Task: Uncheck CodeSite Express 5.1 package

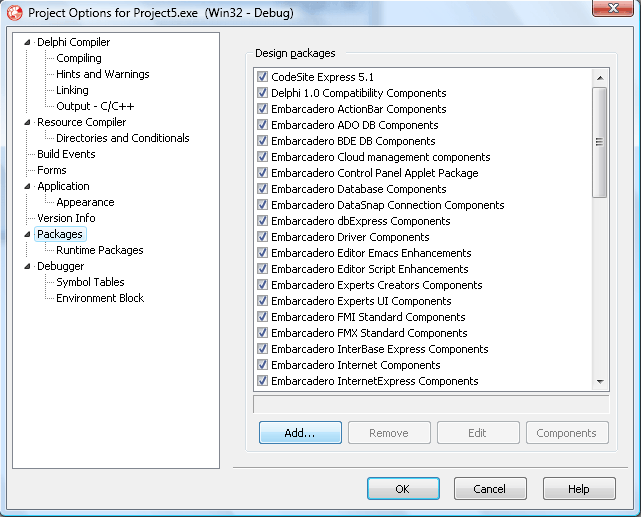Action: pyautogui.click(x=262, y=77)
